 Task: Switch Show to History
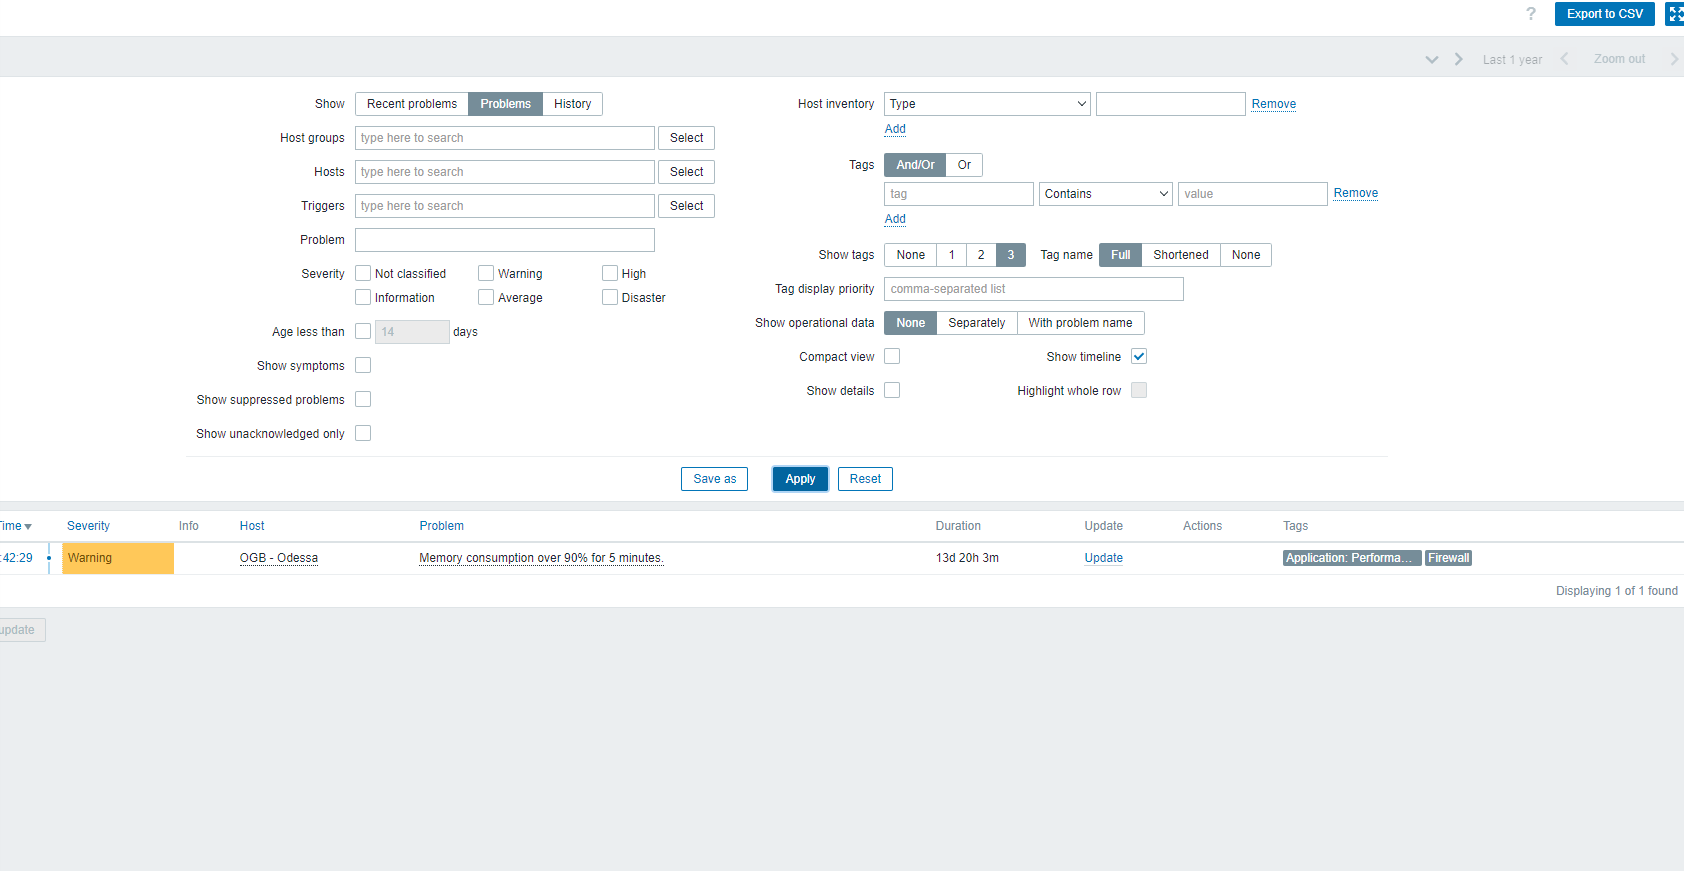573,104
